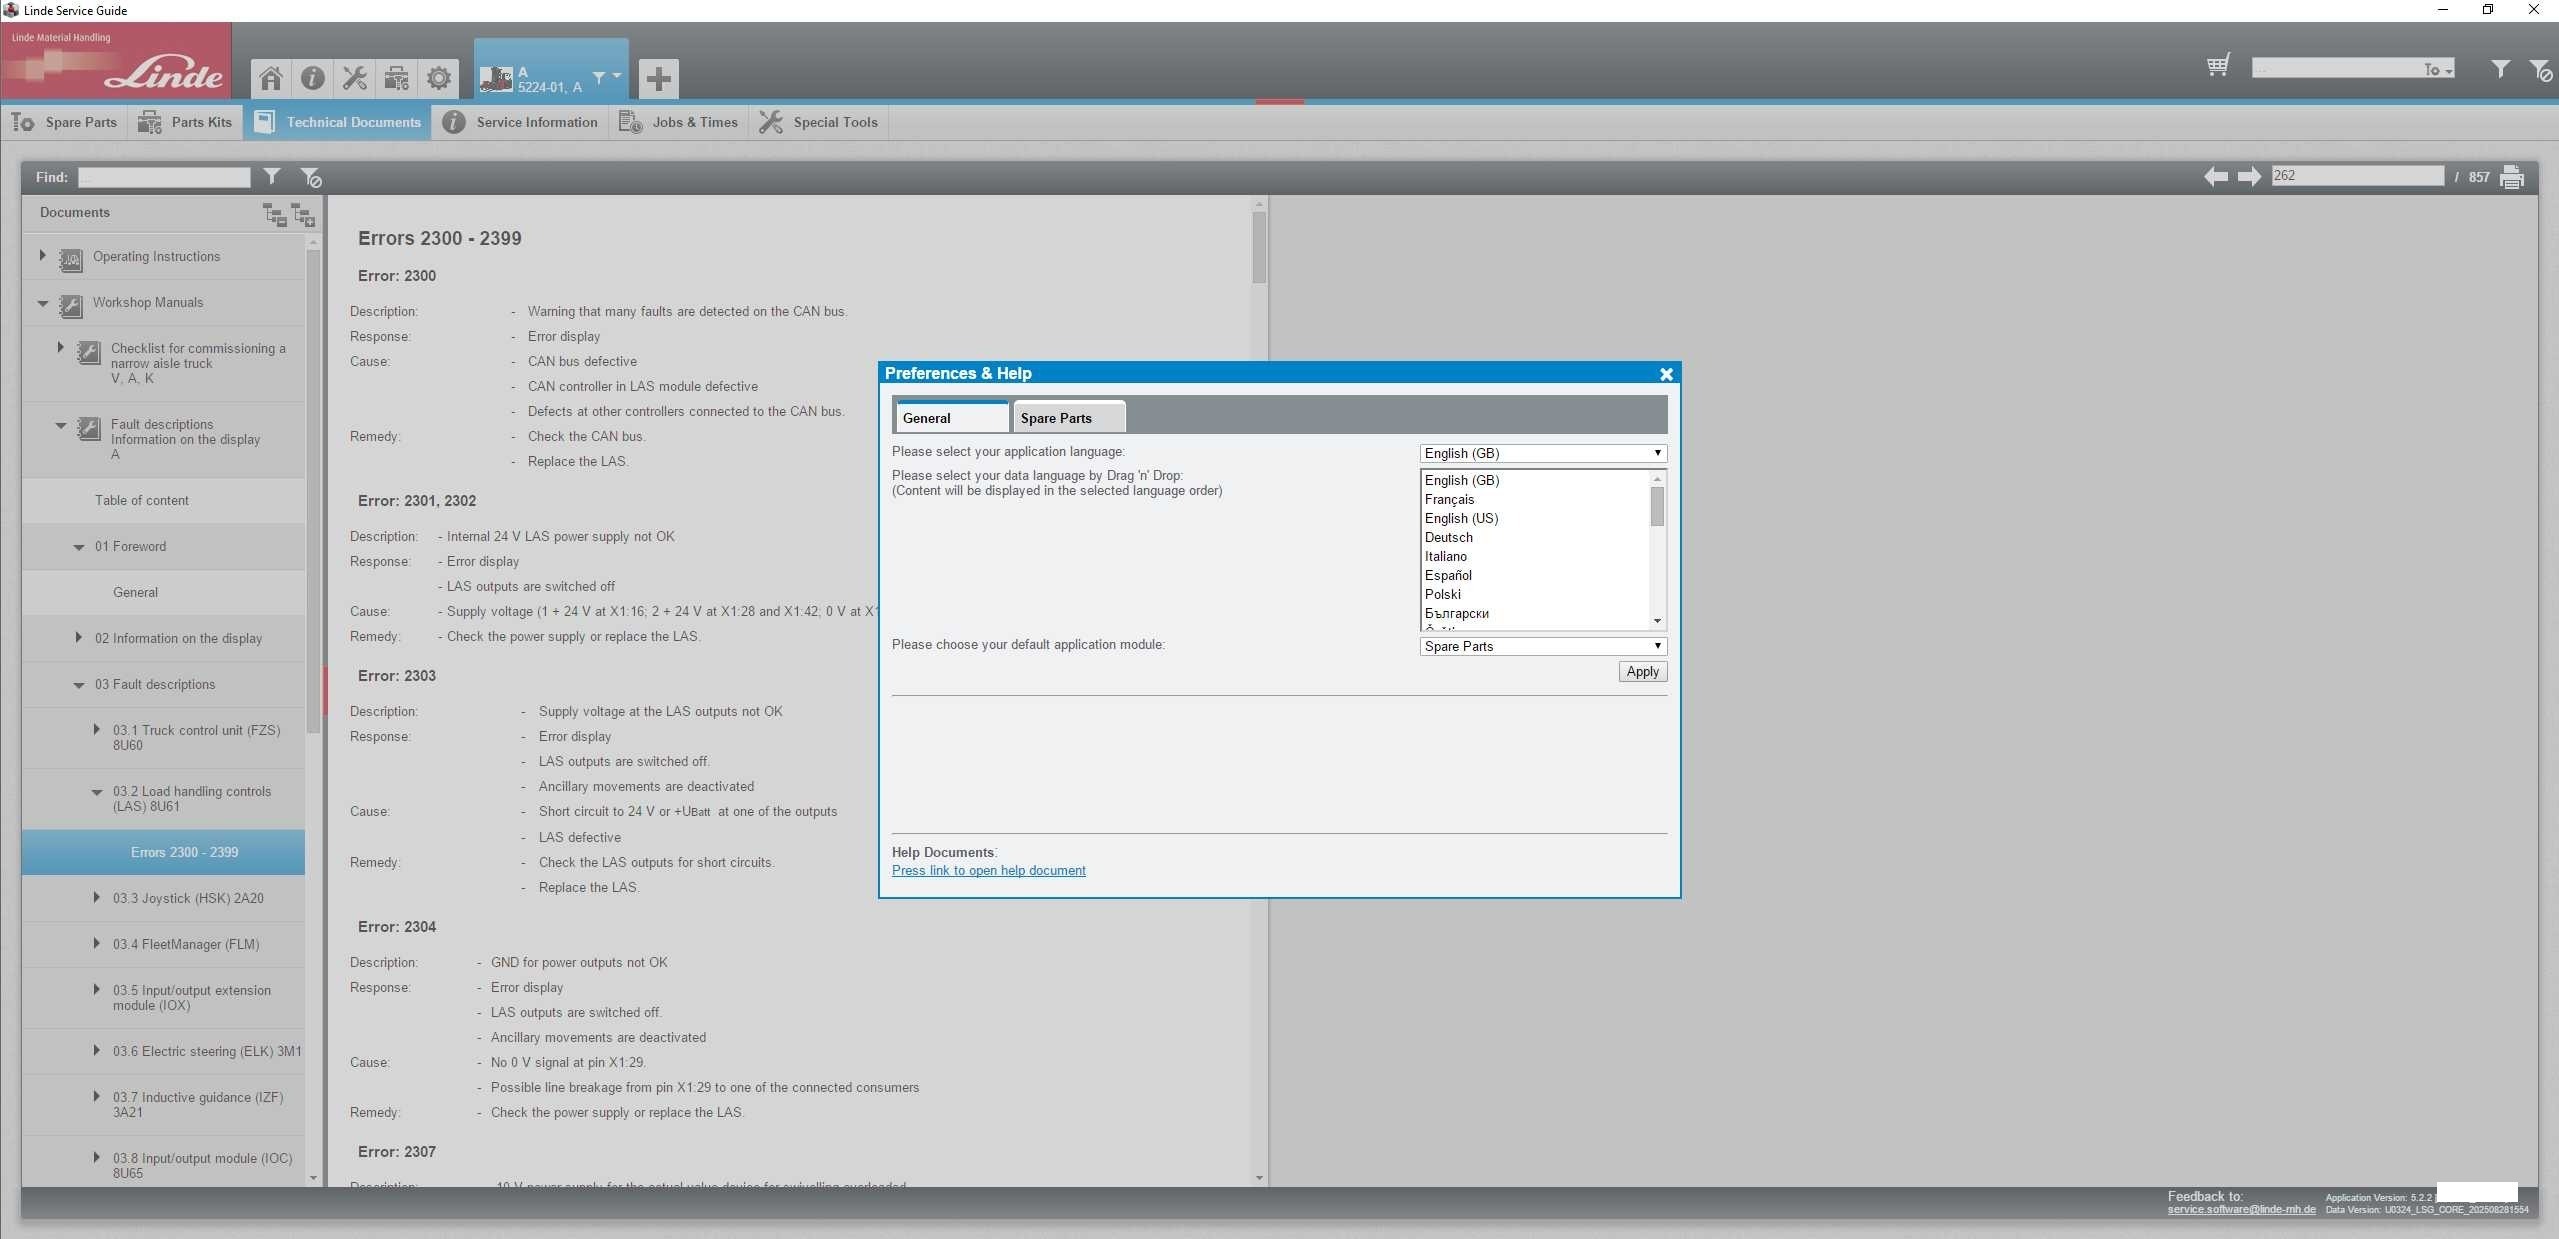Click the document content vertical scrollbar thumb
The image size is (2559, 1239).
pyautogui.click(x=1259, y=247)
